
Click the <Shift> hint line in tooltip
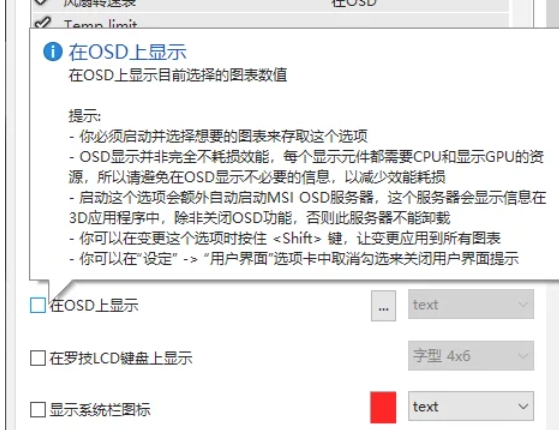[285, 238]
